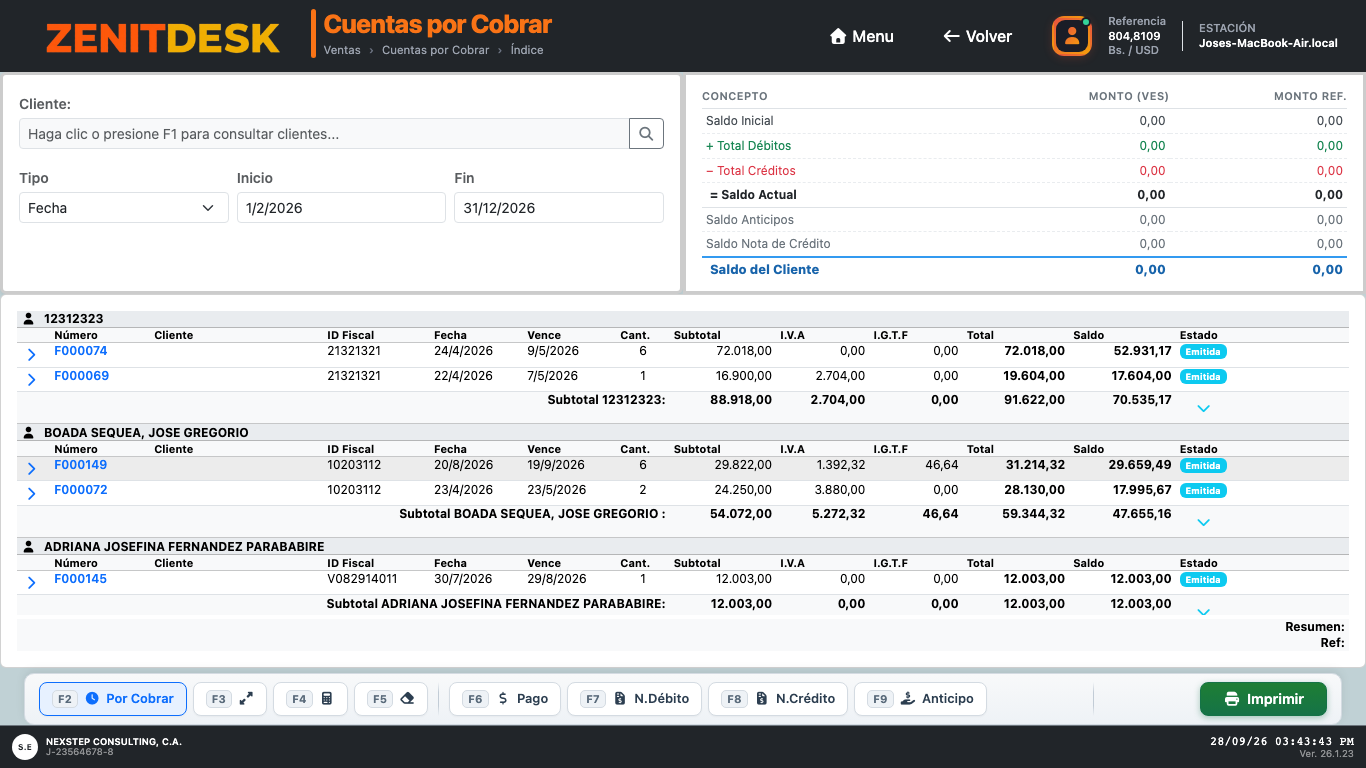Image resolution: width=1366 pixels, height=768 pixels.
Task: Click date and time 28/09/26 03:43:43 PM
Action: tap(1282, 742)
